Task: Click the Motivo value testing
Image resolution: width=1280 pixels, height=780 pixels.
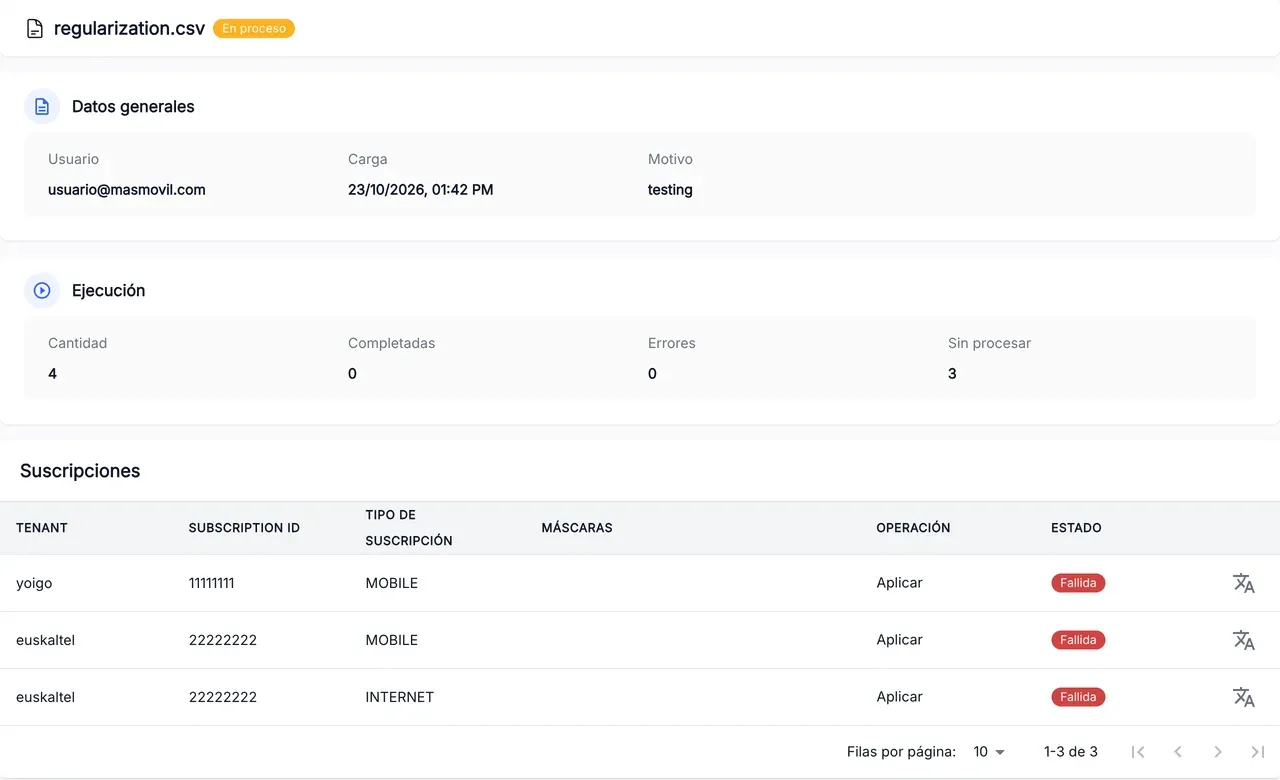Action: 670,190
